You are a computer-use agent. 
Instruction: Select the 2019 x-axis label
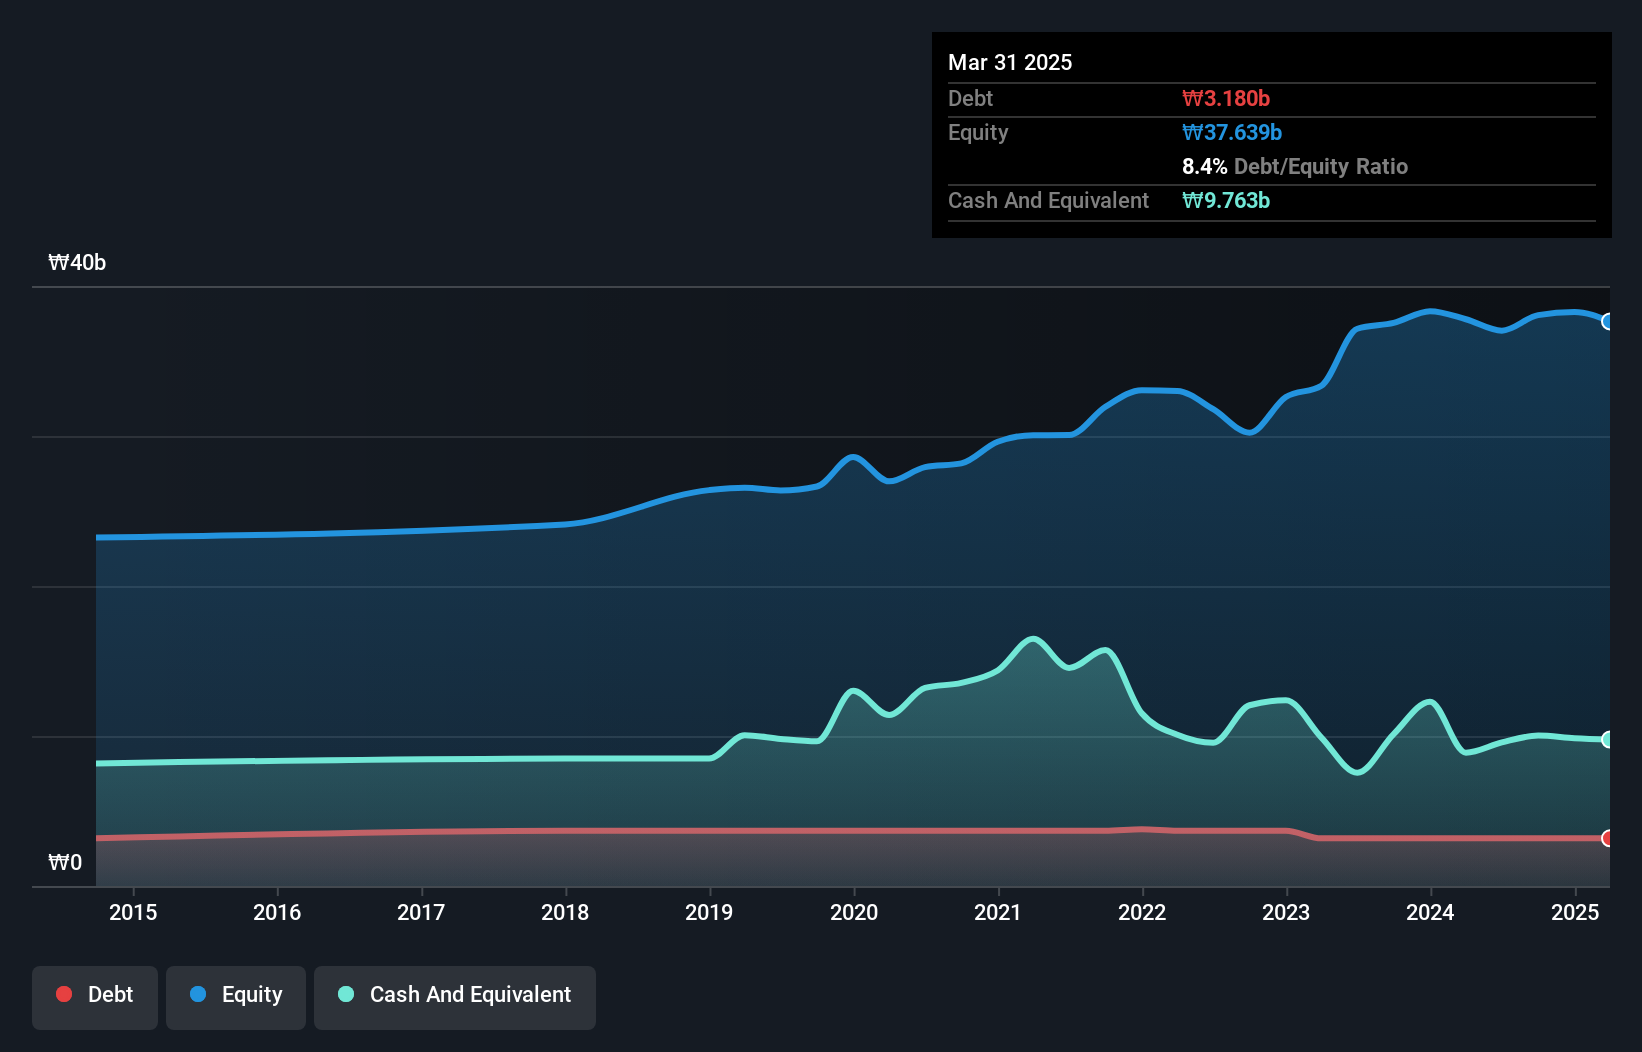tap(709, 912)
